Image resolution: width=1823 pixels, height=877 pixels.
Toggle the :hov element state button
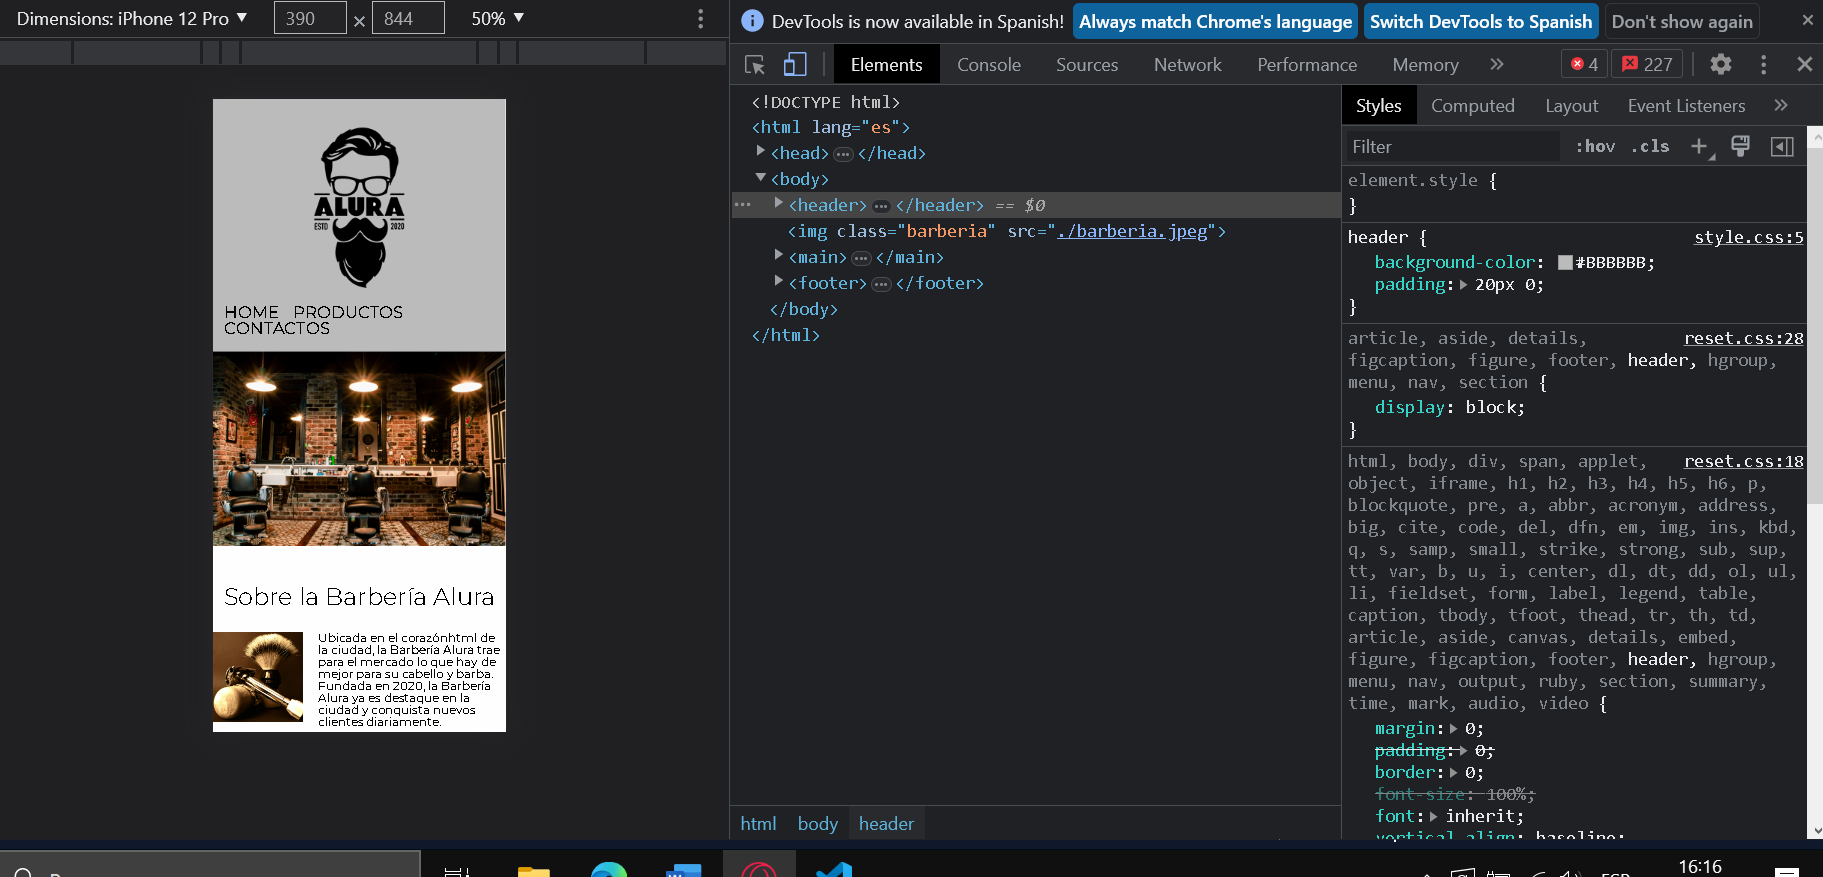(x=1595, y=146)
